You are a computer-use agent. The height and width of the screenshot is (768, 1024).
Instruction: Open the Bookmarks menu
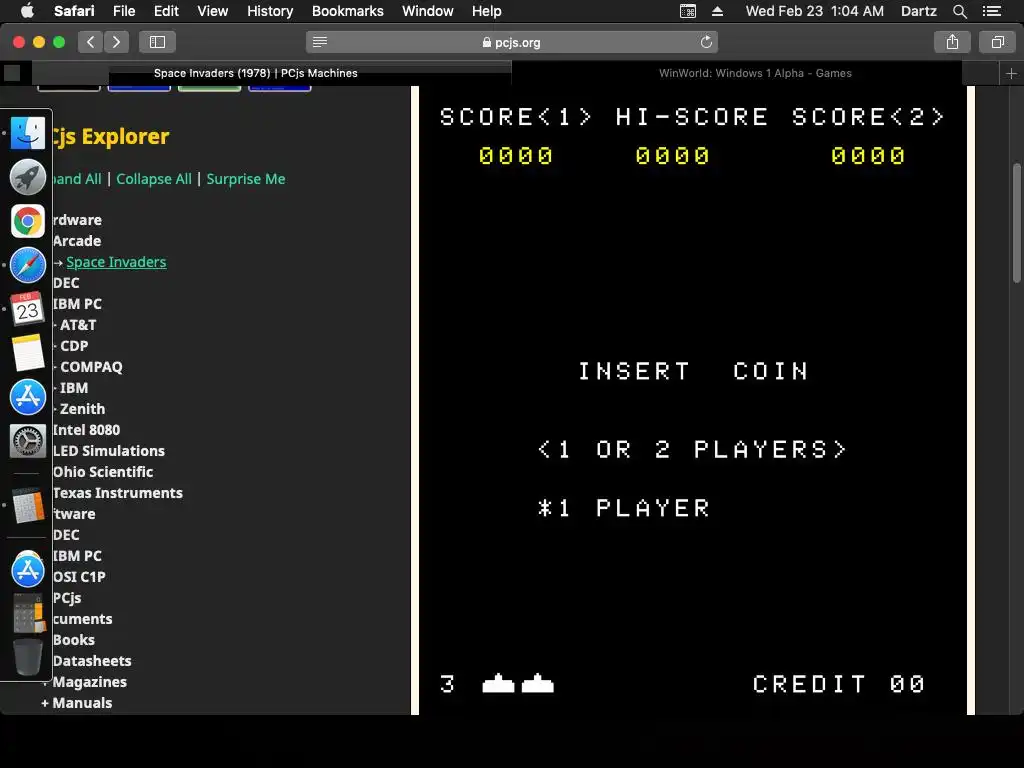[x=347, y=11]
